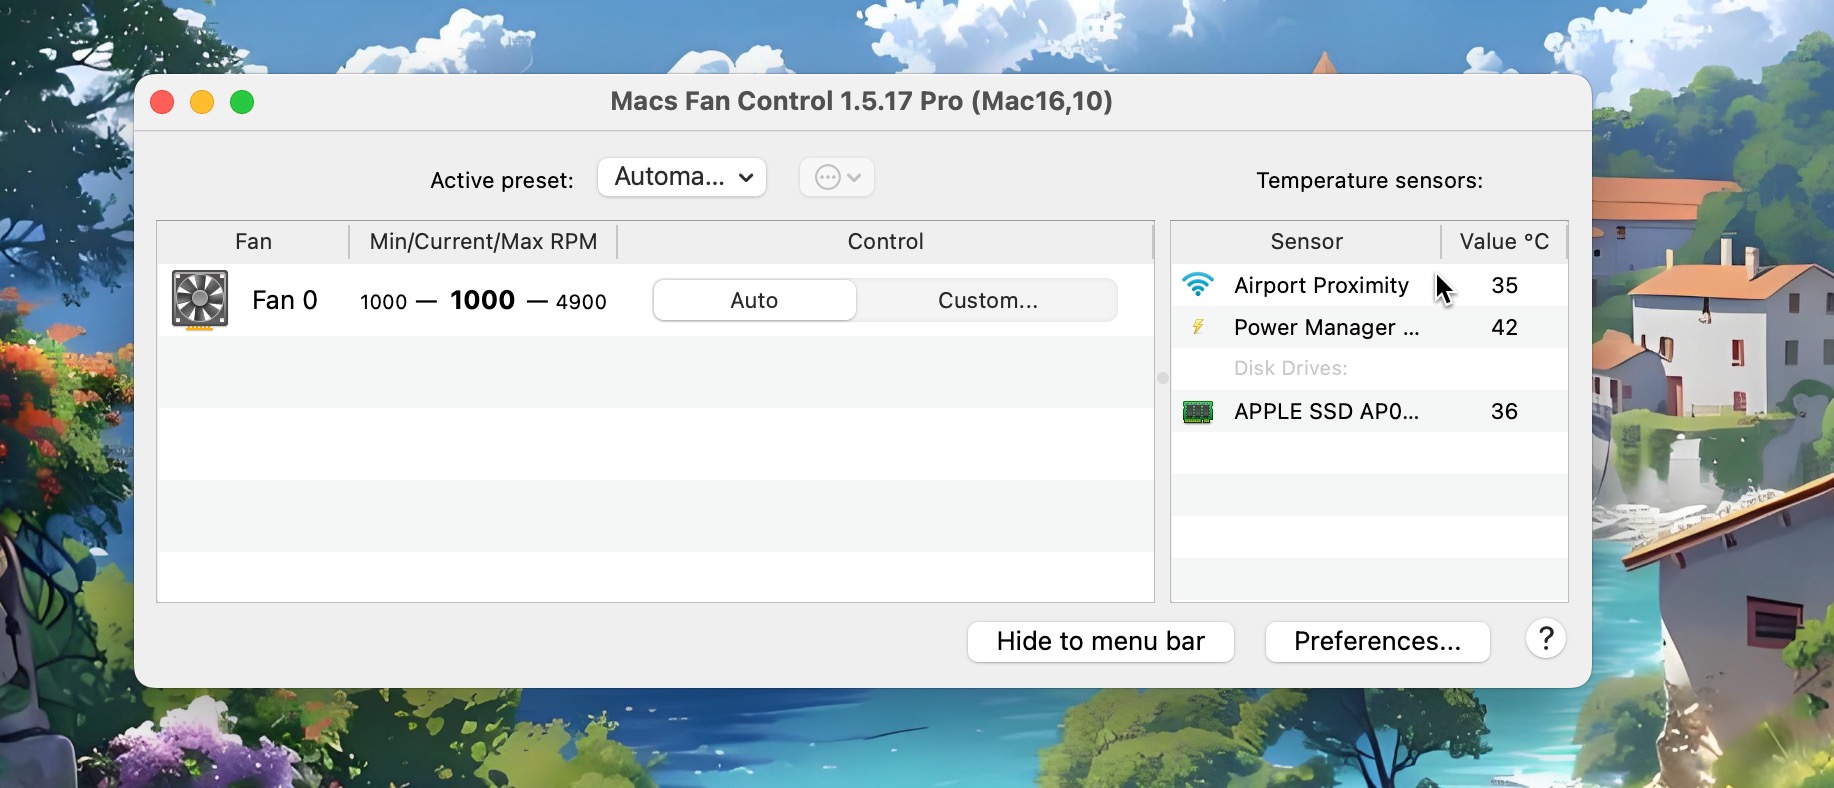Select the Power Manager sensor row
The image size is (1834, 788).
click(x=1369, y=327)
